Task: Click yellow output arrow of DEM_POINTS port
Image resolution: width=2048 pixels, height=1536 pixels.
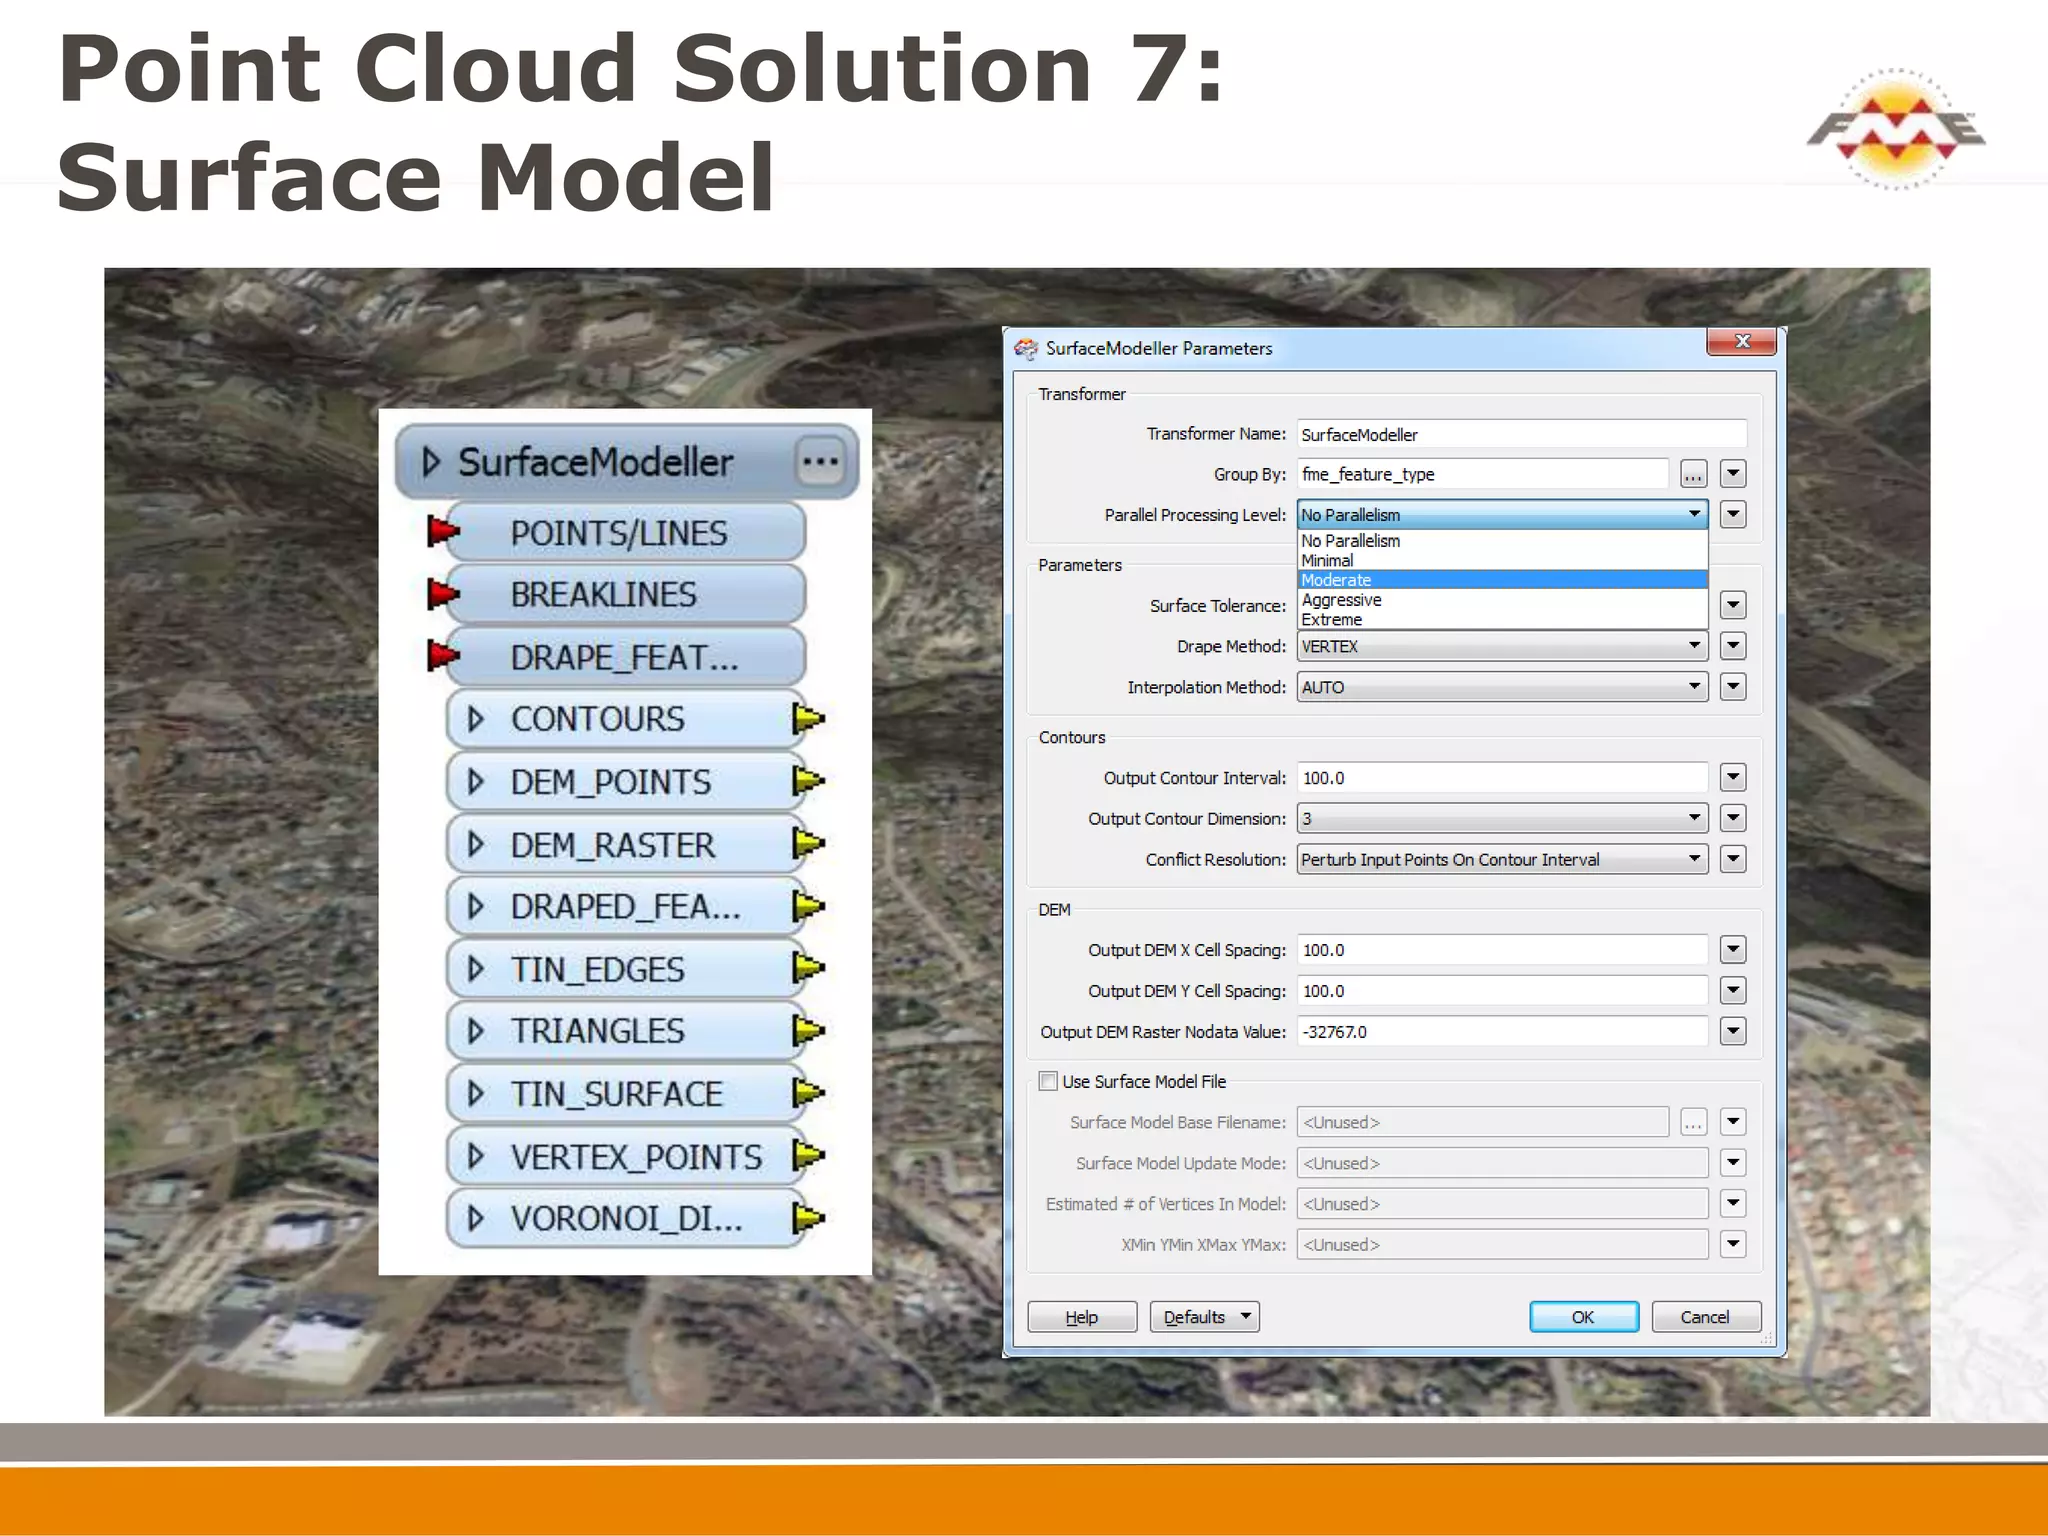Action: point(808,781)
